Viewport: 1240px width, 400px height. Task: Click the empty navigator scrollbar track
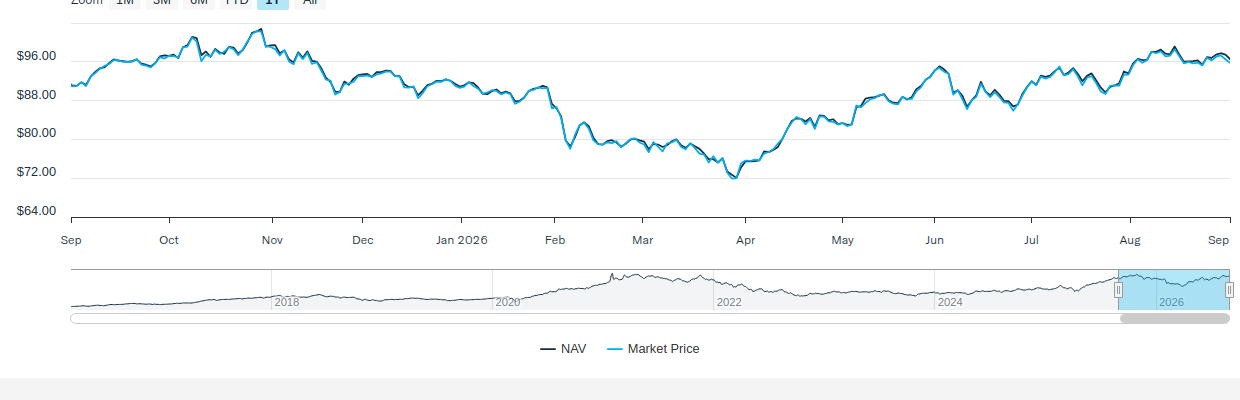click(595, 319)
